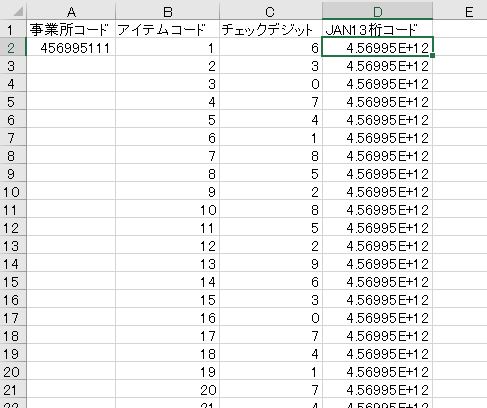This screenshot has height=408, width=487.
Task: Select item code cell with value 10
Action: 168,210
